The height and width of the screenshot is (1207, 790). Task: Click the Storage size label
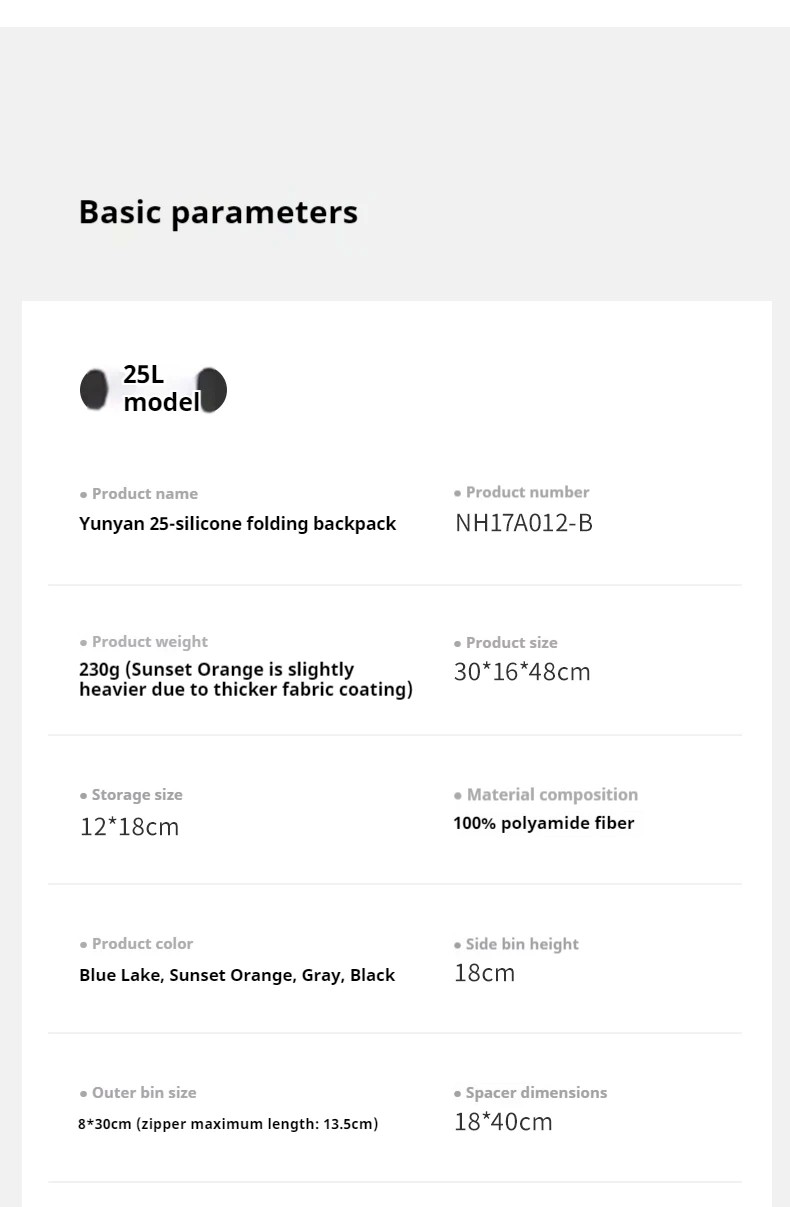(x=131, y=795)
